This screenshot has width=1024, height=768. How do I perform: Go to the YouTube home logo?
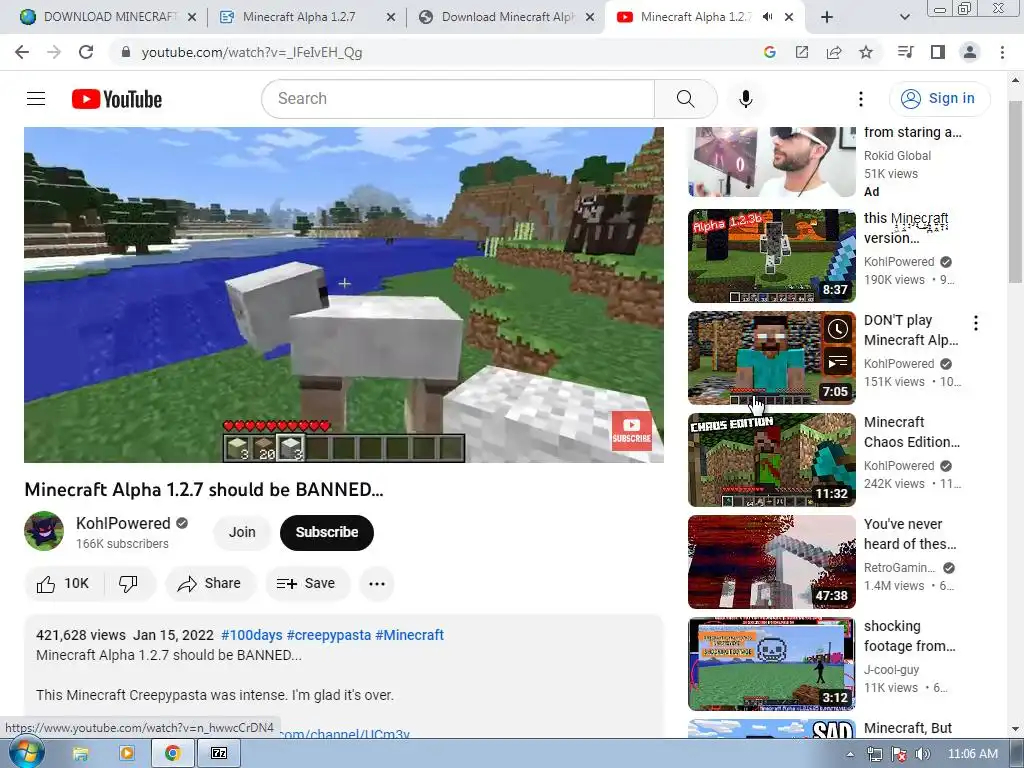[x=117, y=99]
